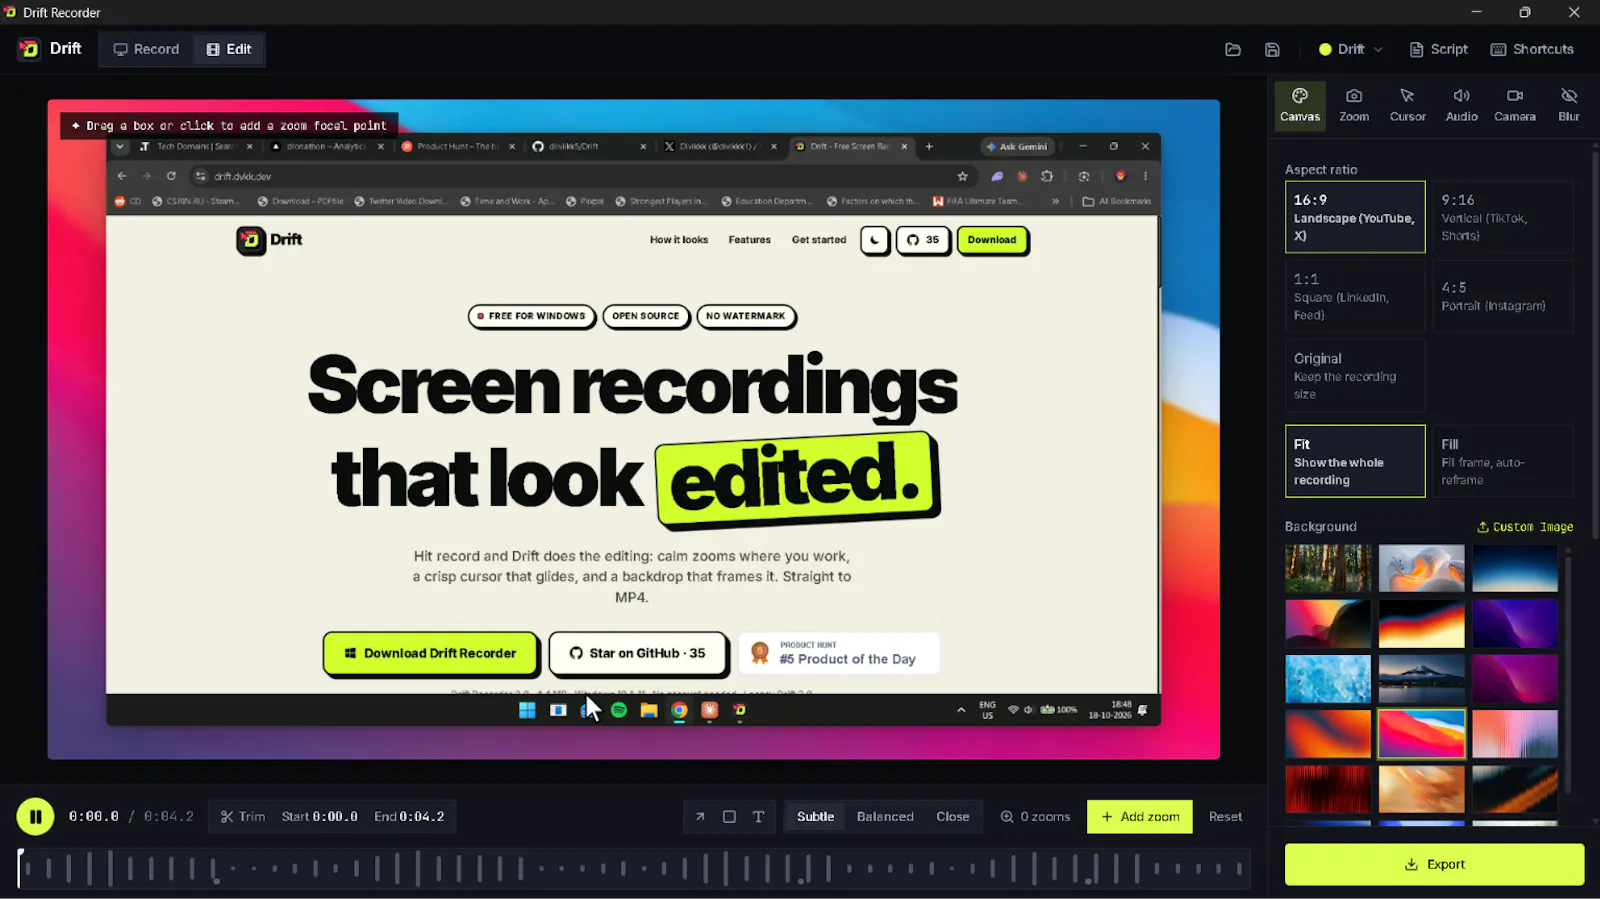Click the Export button
The image size is (1600, 899).
tap(1434, 864)
